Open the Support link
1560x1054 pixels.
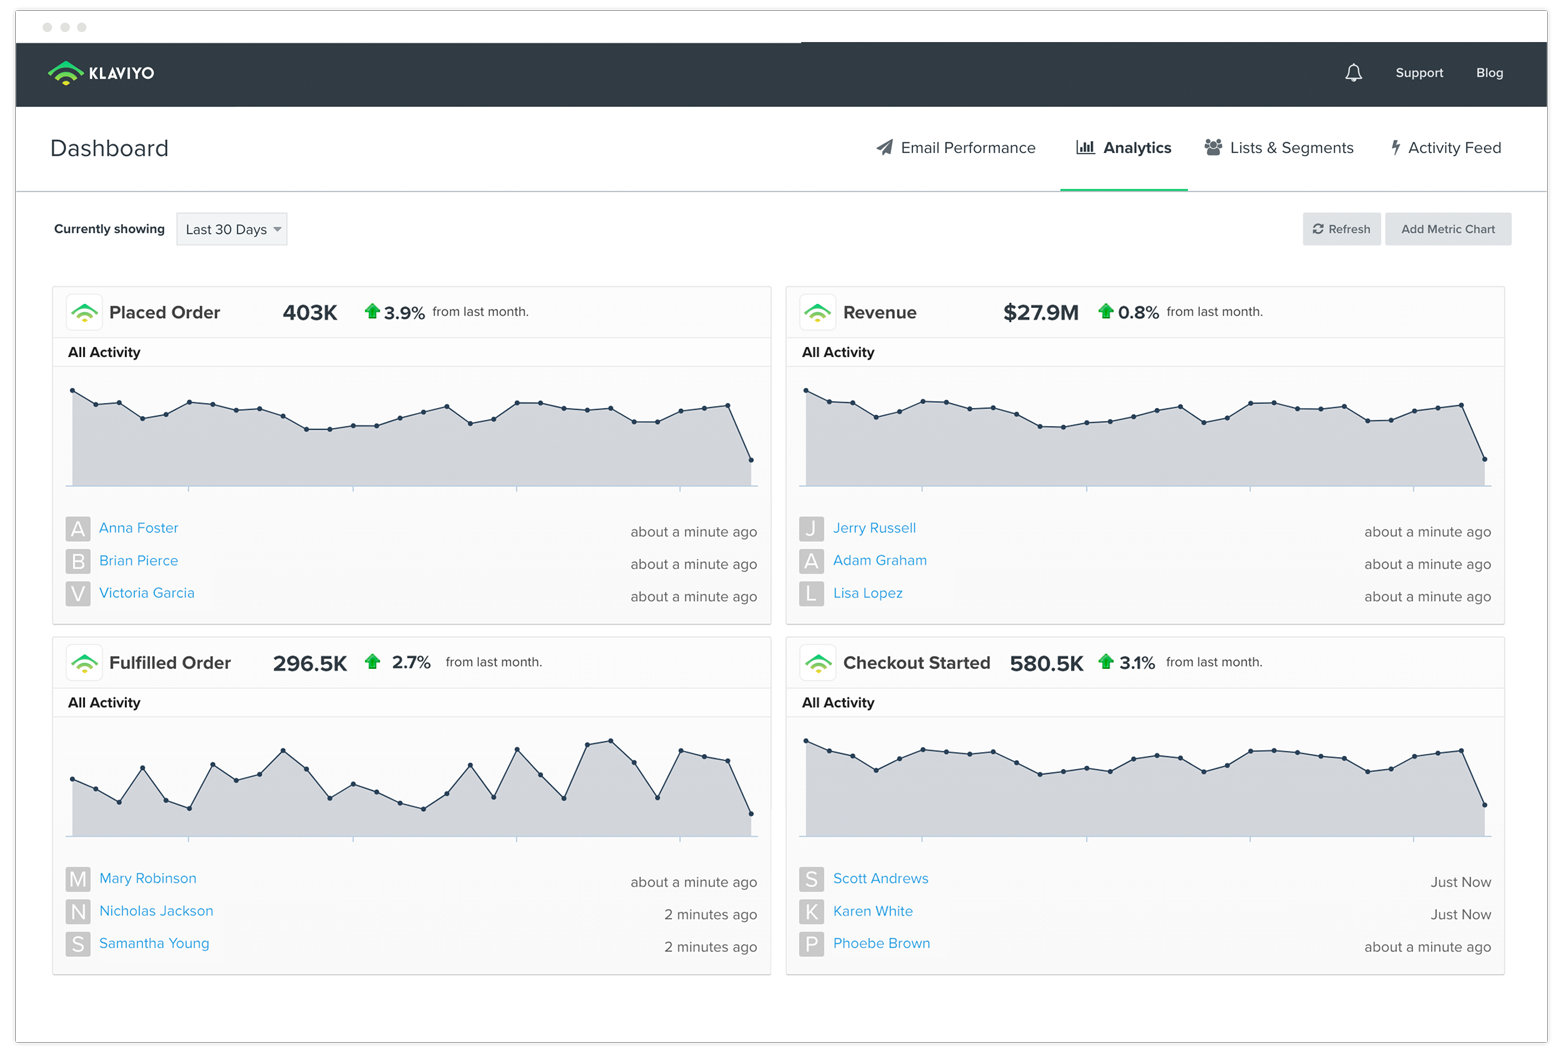pyautogui.click(x=1419, y=73)
